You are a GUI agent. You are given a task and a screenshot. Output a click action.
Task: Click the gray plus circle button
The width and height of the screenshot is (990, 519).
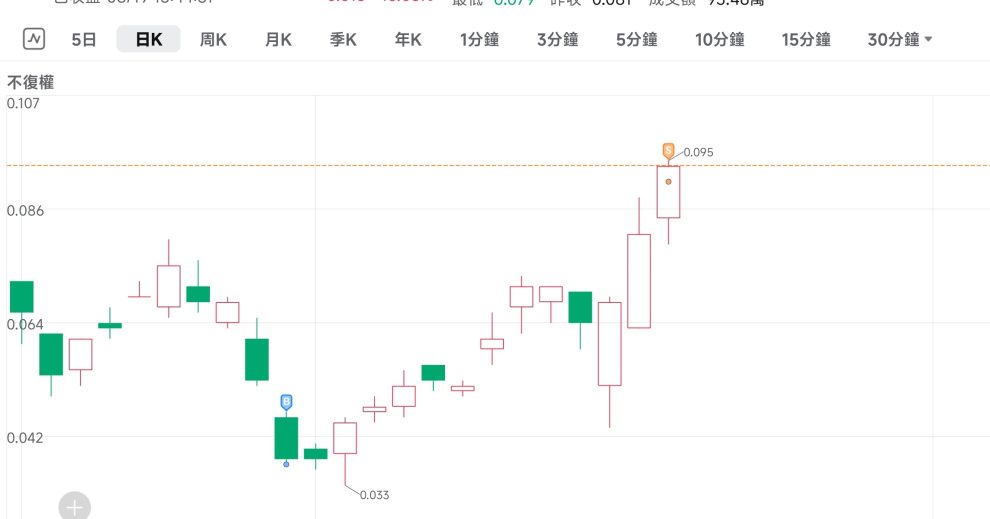74,507
